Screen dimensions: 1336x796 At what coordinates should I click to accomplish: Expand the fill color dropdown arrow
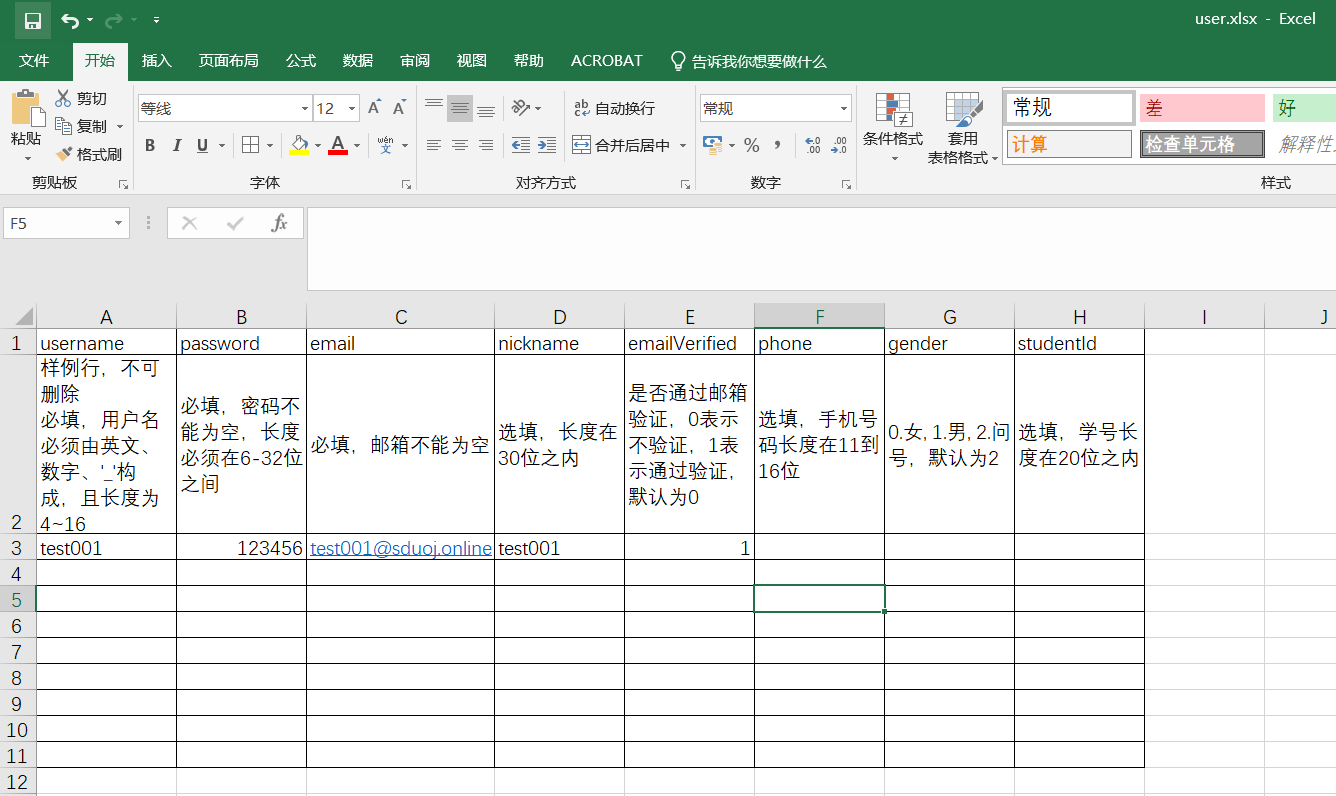point(317,145)
